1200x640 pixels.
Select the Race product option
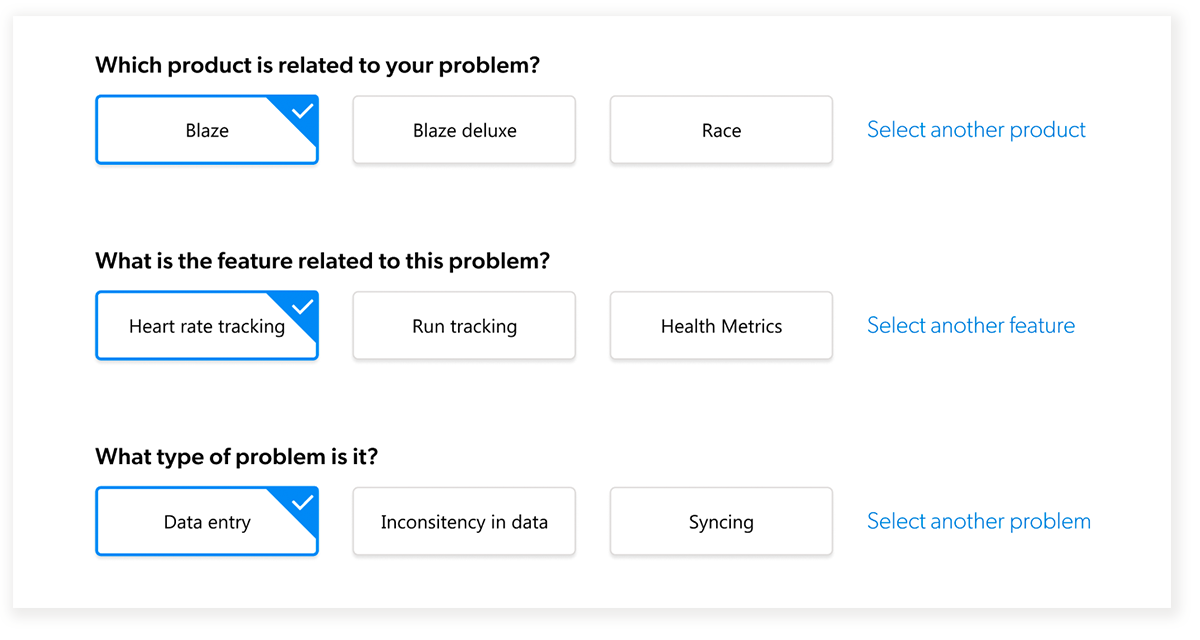pyautogui.click(x=721, y=130)
